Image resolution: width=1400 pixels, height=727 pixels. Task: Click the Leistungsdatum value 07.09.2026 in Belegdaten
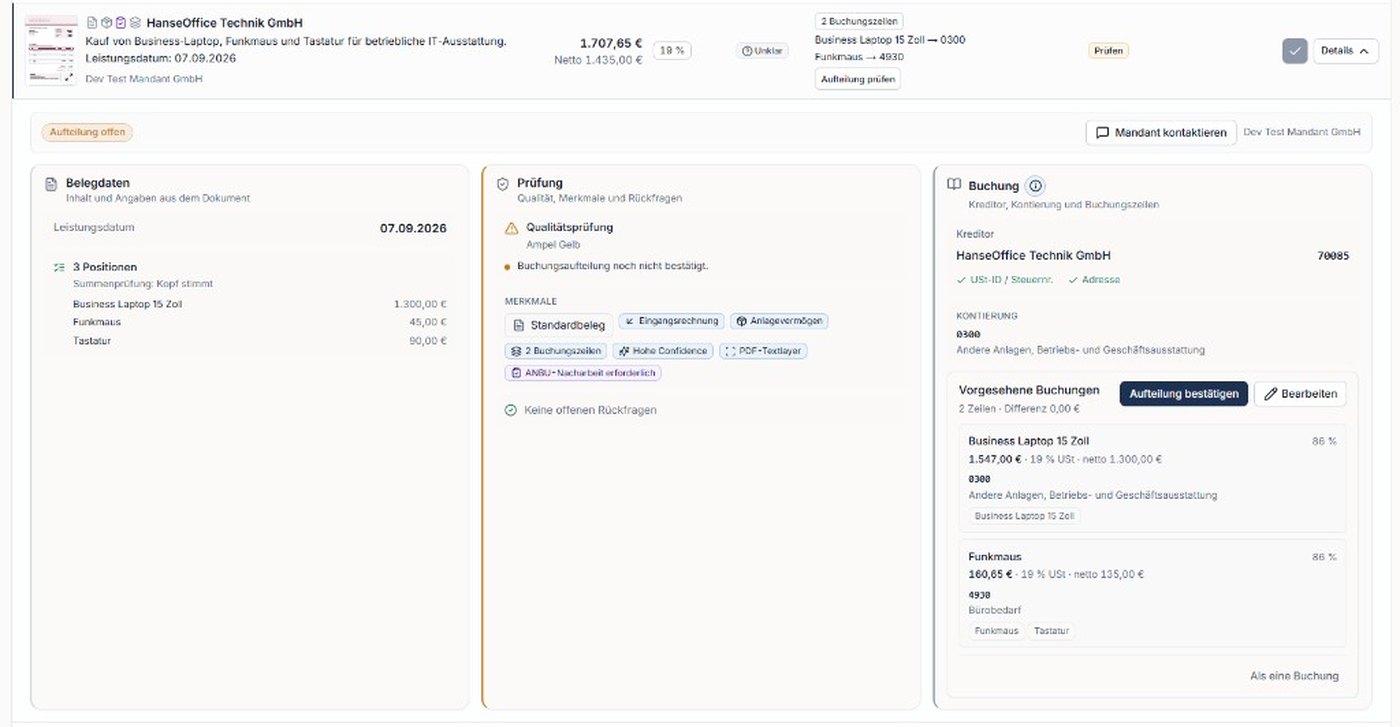point(413,228)
